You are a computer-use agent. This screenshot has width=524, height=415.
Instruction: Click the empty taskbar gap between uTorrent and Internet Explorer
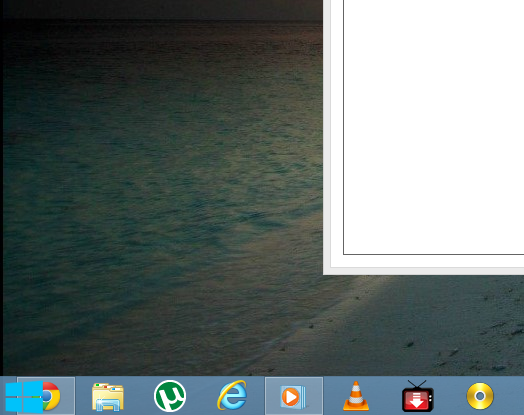(201, 396)
